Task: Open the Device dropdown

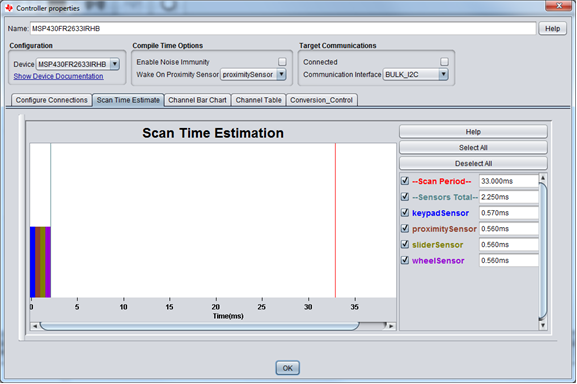Action: tap(114, 64)
